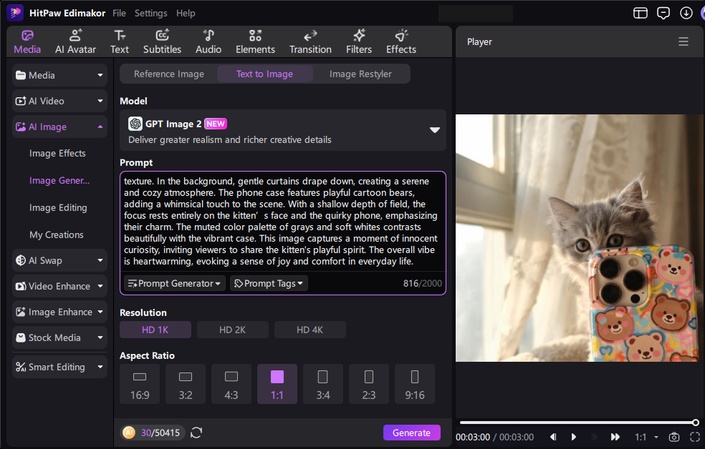Screen dimensions: 705x449
Task: Open the Transition tool
Action: click(310, 42)
